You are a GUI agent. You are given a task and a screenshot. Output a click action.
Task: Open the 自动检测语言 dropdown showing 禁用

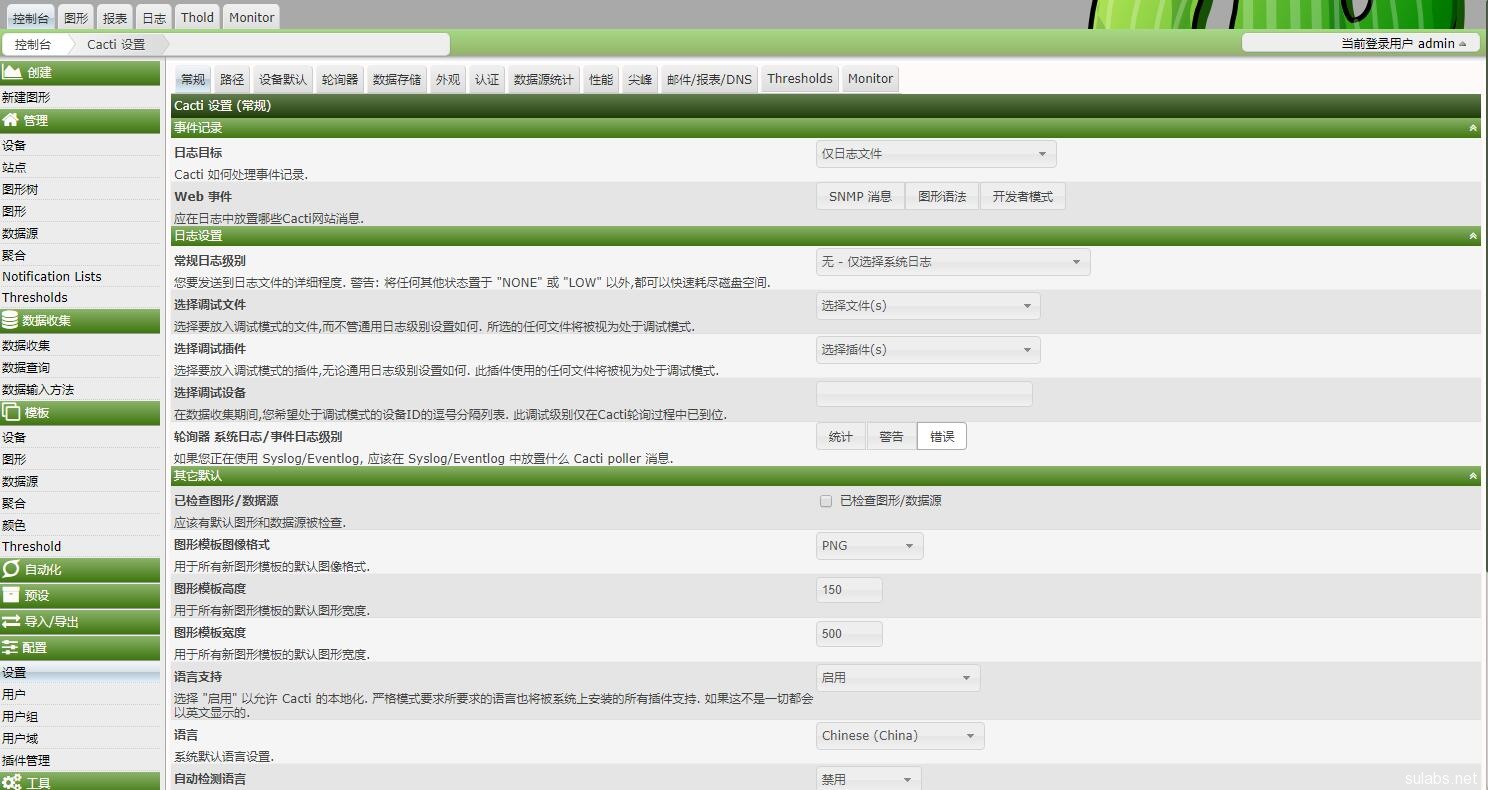pos(868,779)
